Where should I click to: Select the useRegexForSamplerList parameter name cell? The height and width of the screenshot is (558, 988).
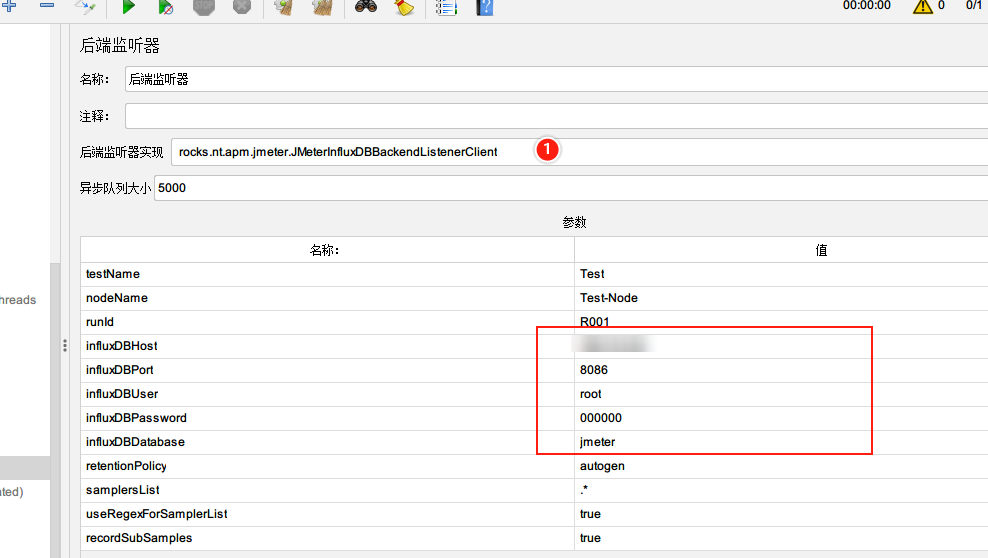[327, 514]
